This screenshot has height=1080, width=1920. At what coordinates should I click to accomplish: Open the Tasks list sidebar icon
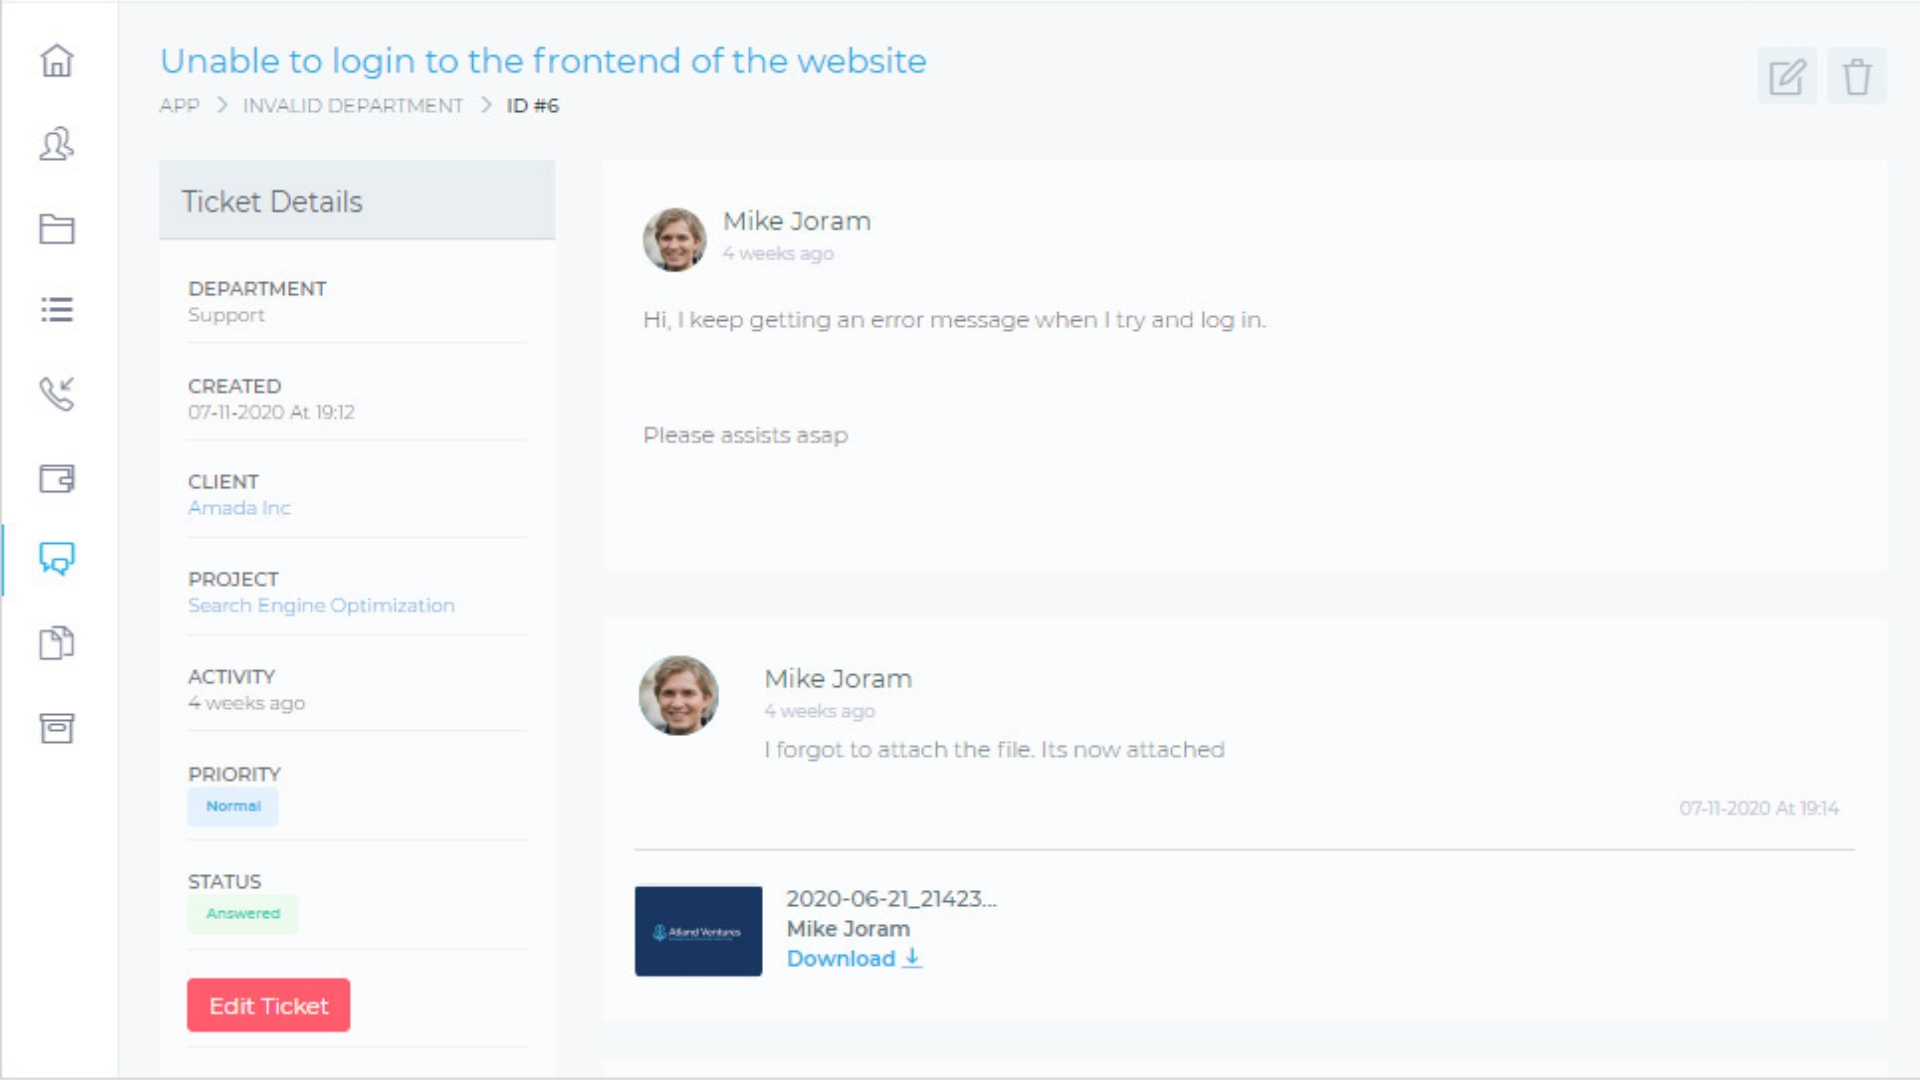pyautogui.click(x=57, y=310)
